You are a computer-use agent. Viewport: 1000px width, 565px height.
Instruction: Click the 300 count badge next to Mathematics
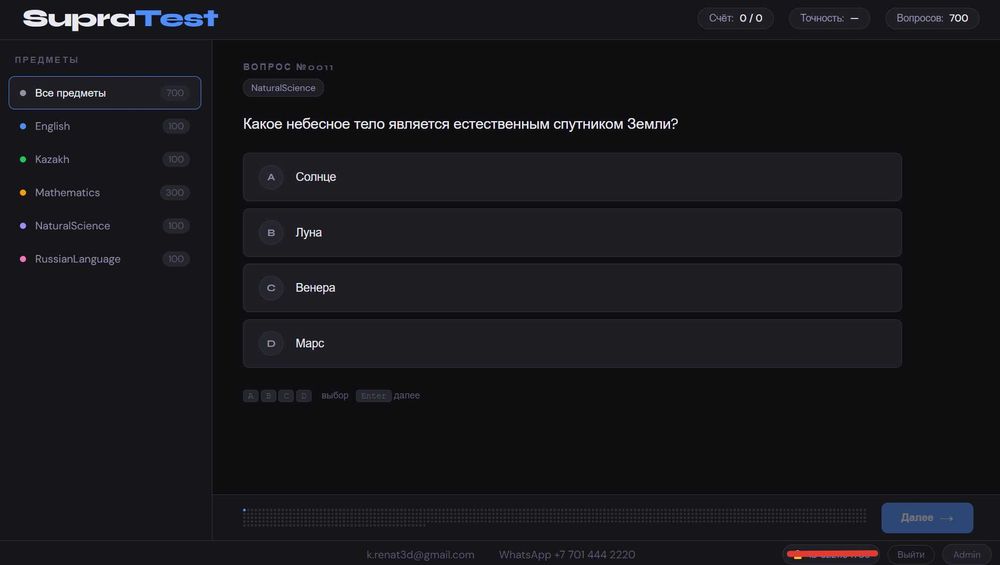175,193
